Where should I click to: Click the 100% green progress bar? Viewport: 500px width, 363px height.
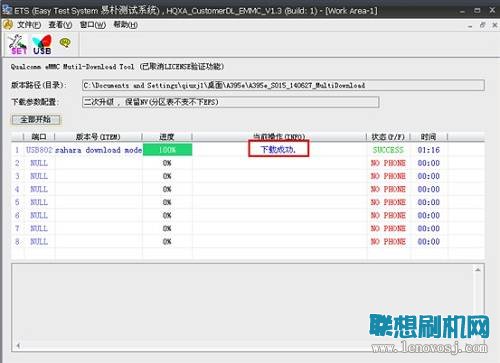pos(167,150)
